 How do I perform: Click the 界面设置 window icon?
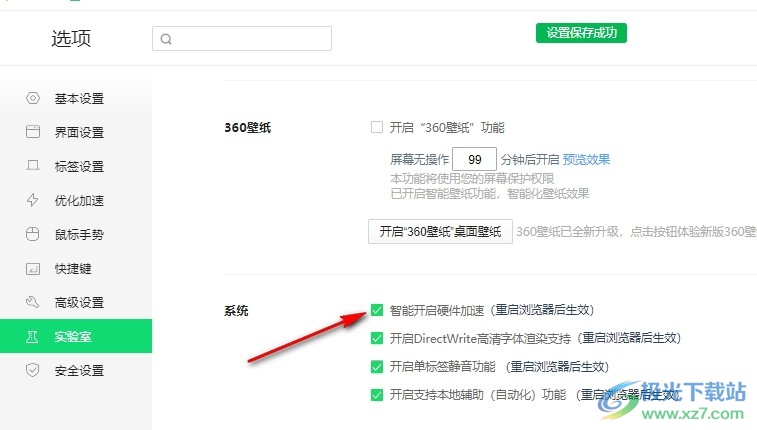pyautogui.click(x=33, y=132)
